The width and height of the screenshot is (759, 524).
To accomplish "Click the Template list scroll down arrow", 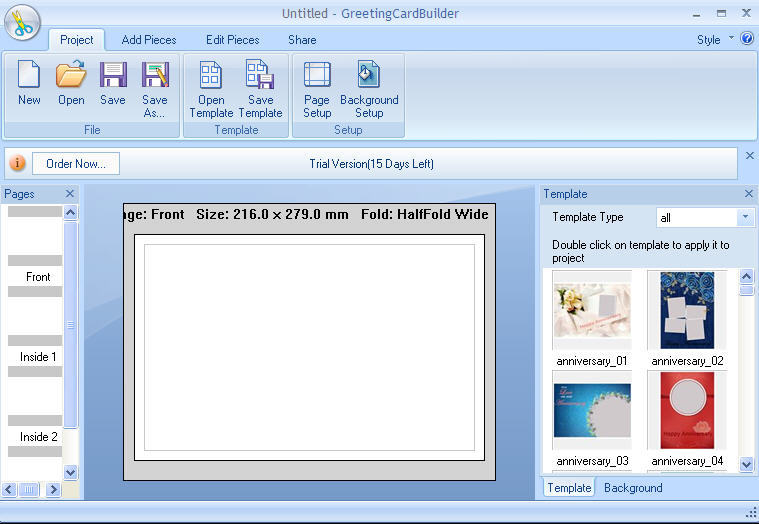I will pyautogui.click(x=746, y=464).
